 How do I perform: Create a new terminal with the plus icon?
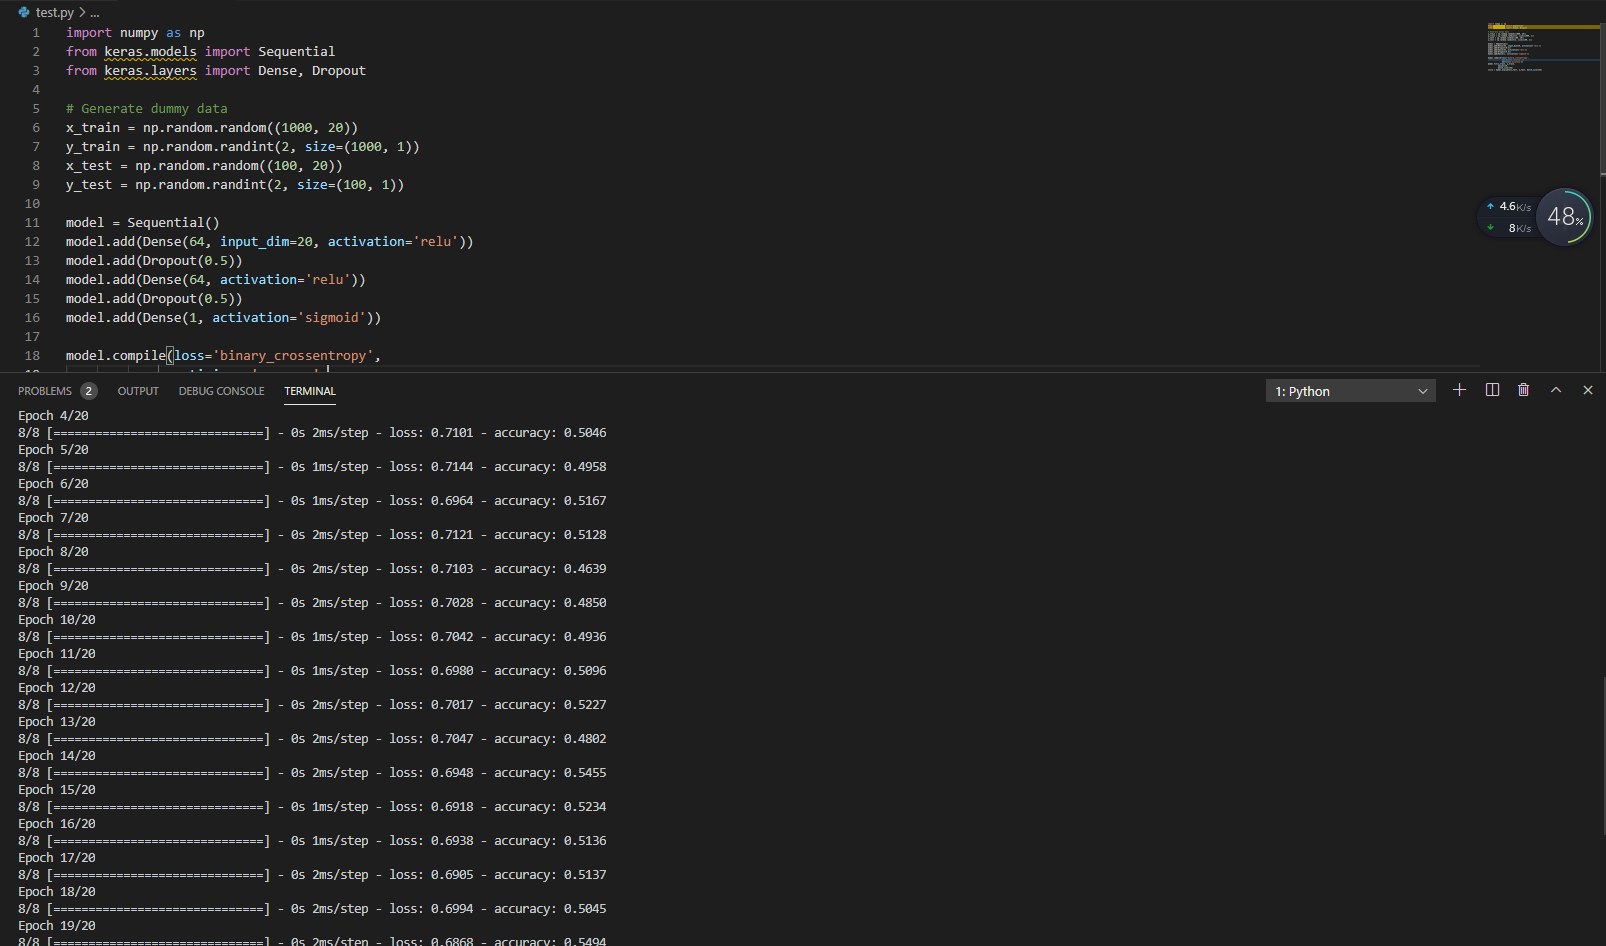[1459, 390]
